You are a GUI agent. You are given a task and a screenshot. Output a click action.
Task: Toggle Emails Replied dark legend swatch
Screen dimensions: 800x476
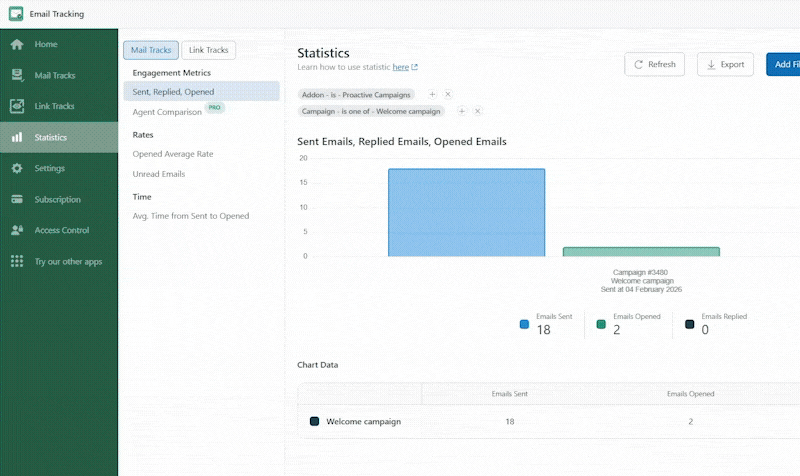coord(689,324)
